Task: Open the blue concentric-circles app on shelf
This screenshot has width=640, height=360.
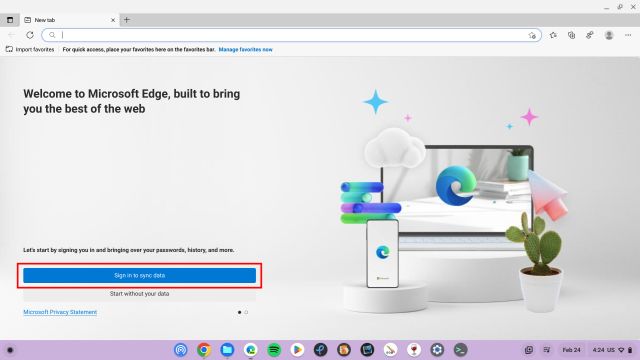Action: (180, 350)
